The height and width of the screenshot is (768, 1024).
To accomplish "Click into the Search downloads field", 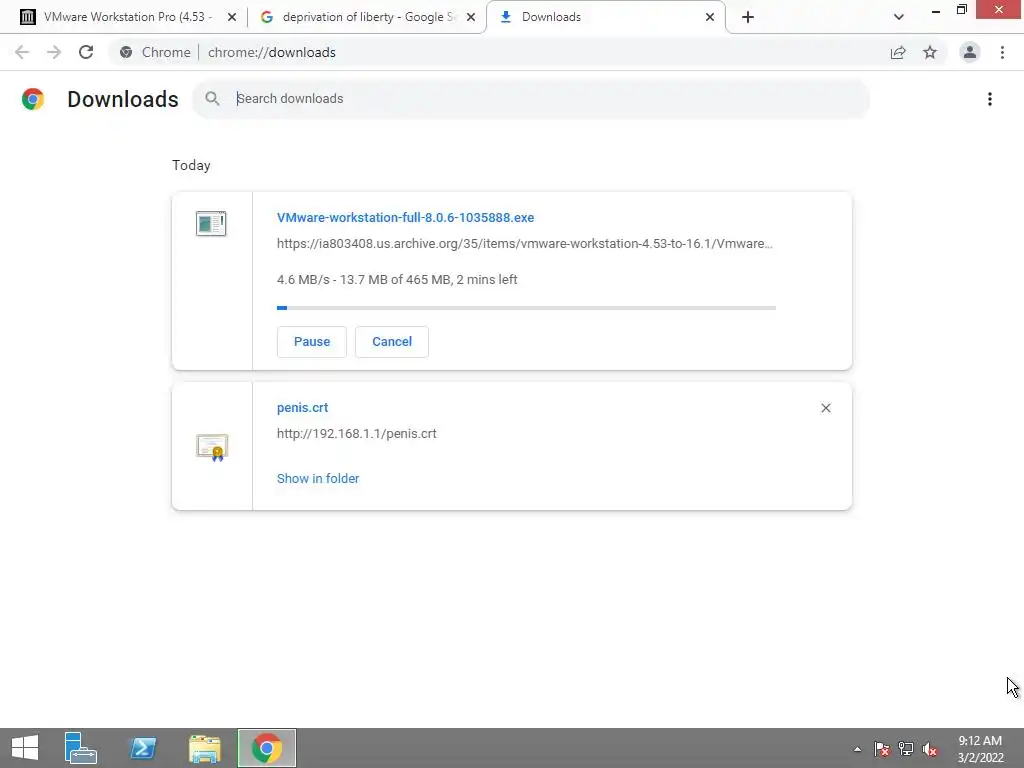I will coord(530,99).
